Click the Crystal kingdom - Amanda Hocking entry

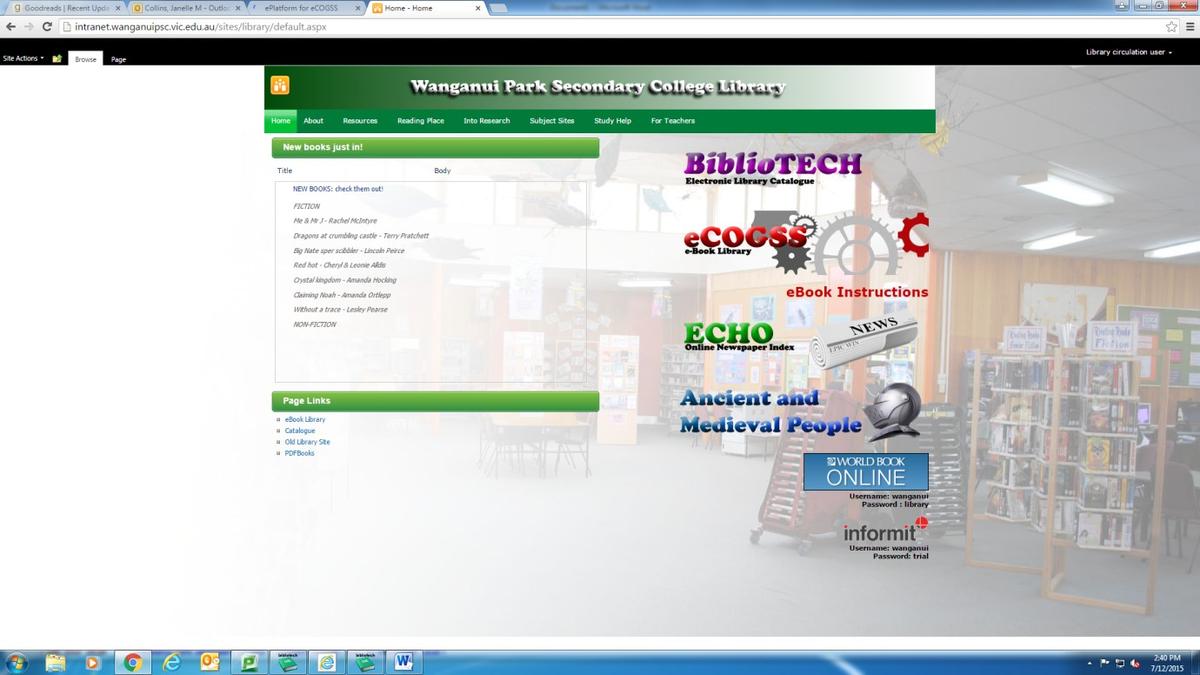tap(345, 280)
